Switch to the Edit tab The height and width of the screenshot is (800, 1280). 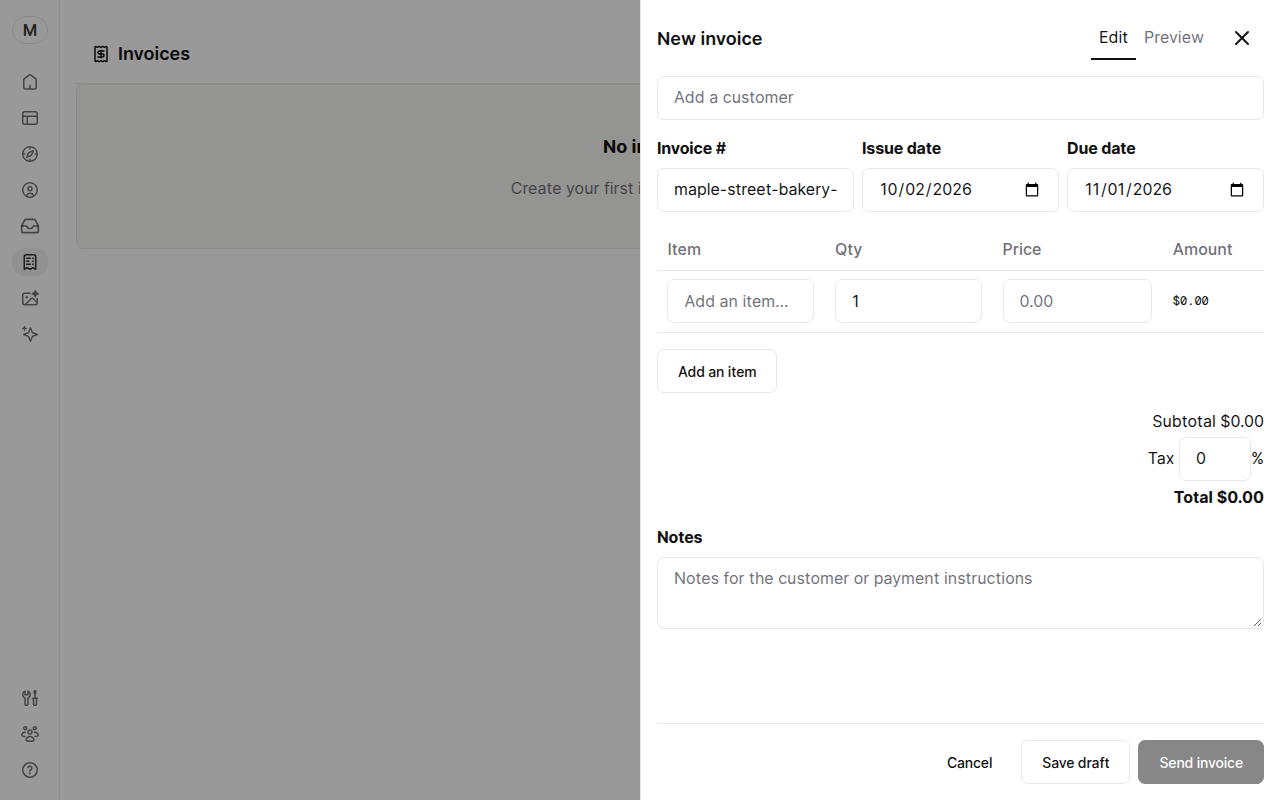pyautogui.click(x=1113, y=38)
